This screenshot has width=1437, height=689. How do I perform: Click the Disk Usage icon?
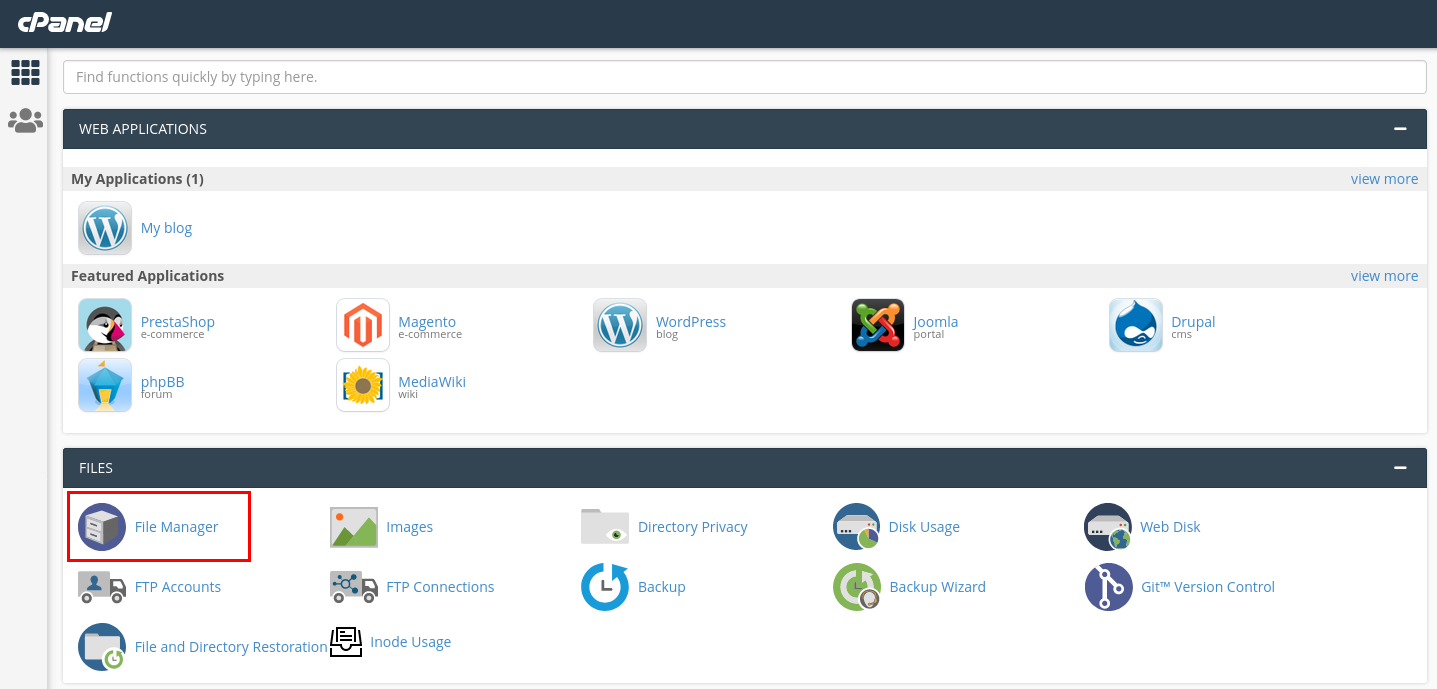pyautogui.click(x=857, y=527)
